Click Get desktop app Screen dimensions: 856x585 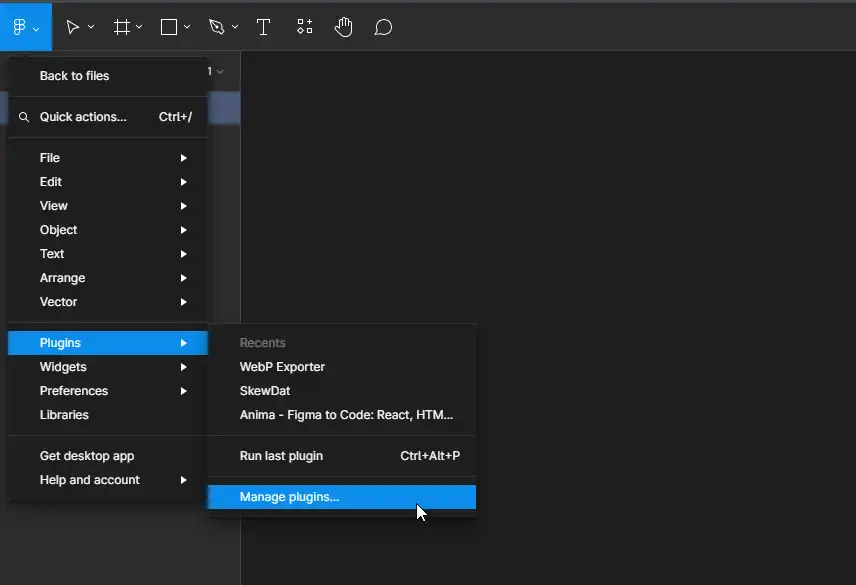pos(87,456)
